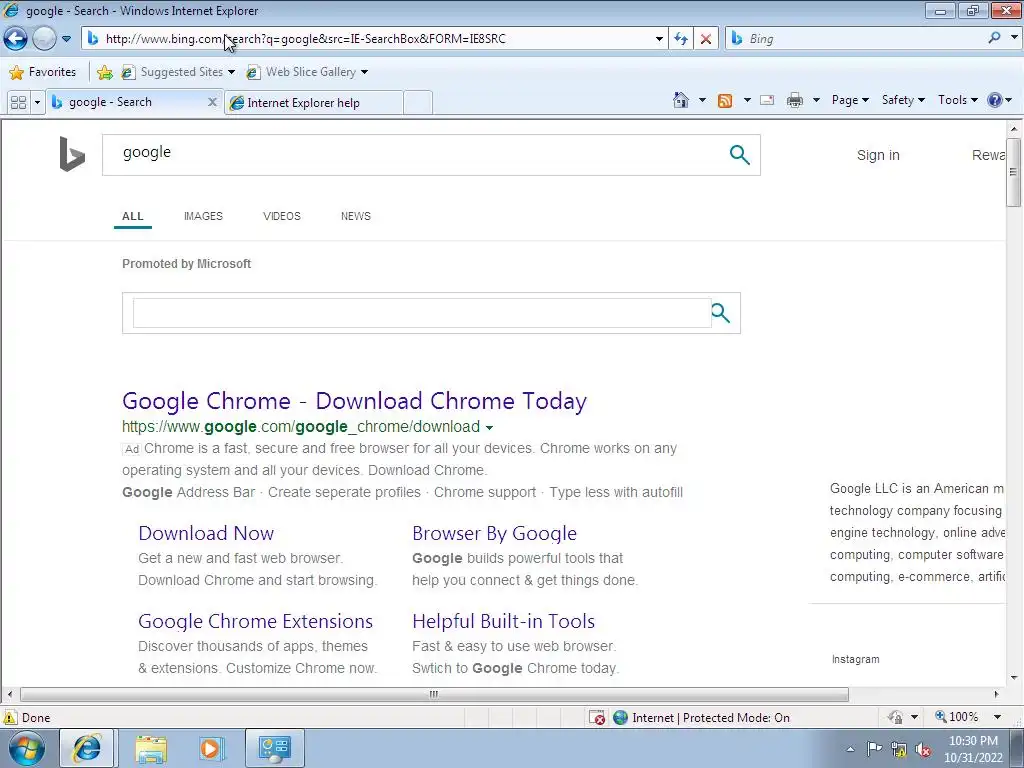Go back with the browser Back arrow

(16, 39)
